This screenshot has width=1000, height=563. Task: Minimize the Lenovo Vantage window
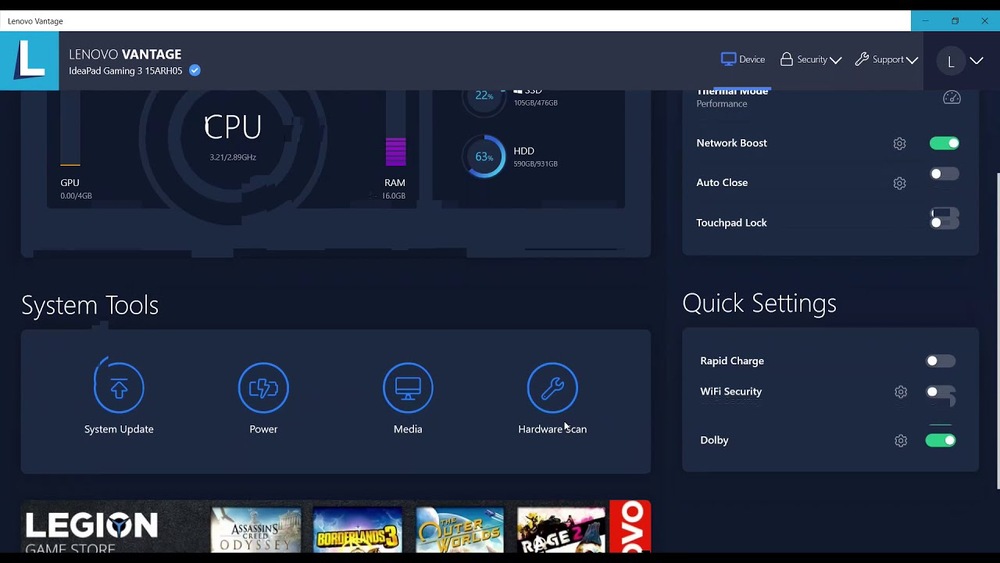pos(925,21)
